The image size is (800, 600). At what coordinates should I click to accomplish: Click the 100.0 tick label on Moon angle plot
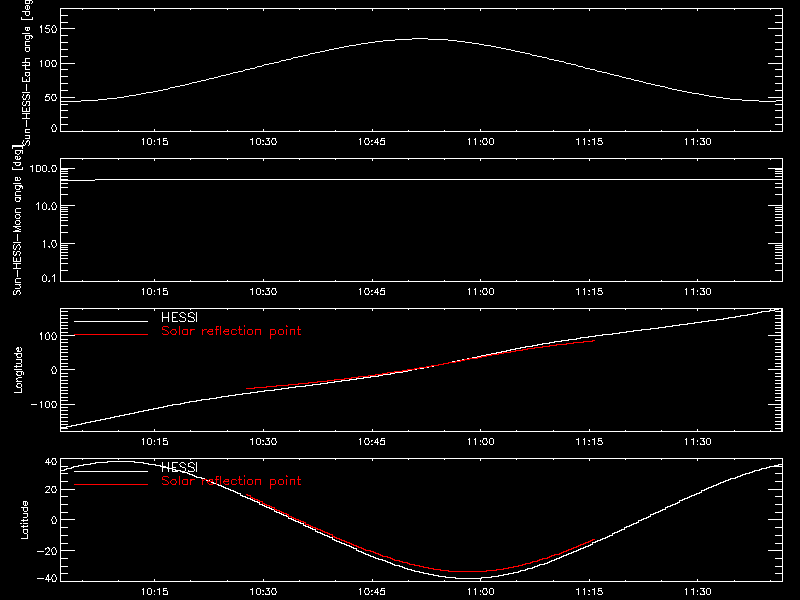[x=44, y=169]
